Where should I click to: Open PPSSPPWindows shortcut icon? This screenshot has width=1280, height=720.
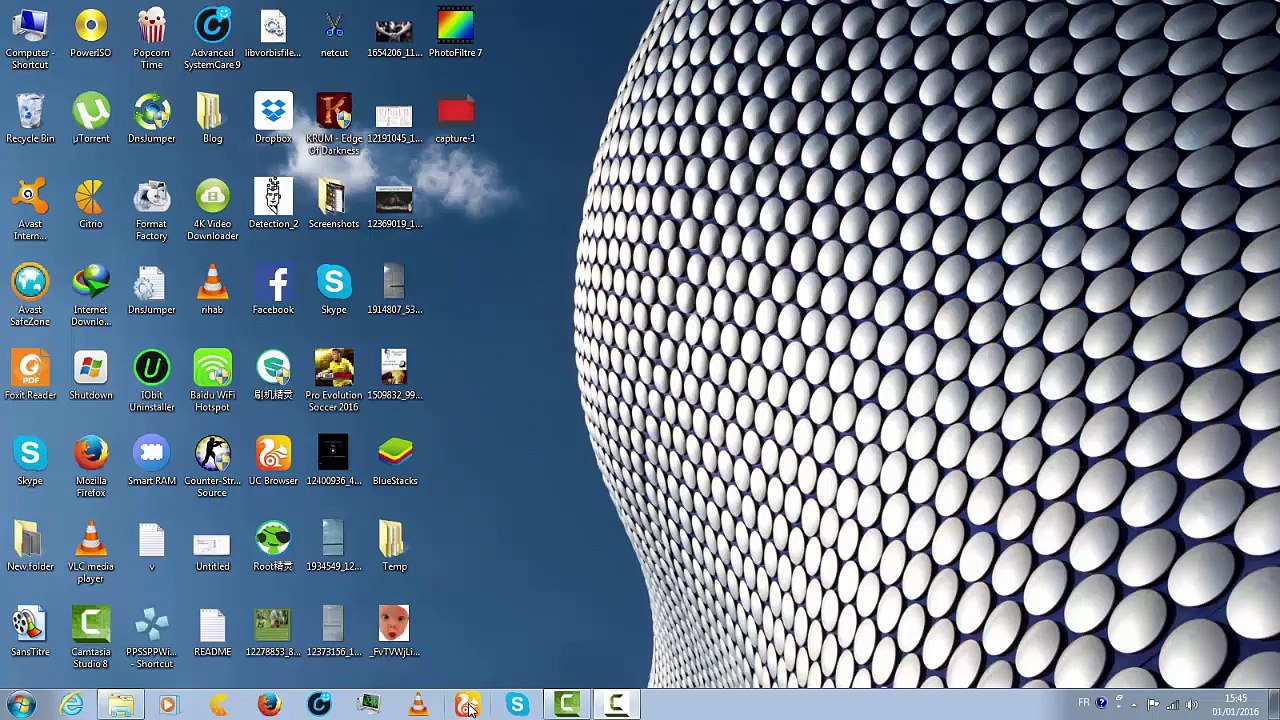[152, 638]
